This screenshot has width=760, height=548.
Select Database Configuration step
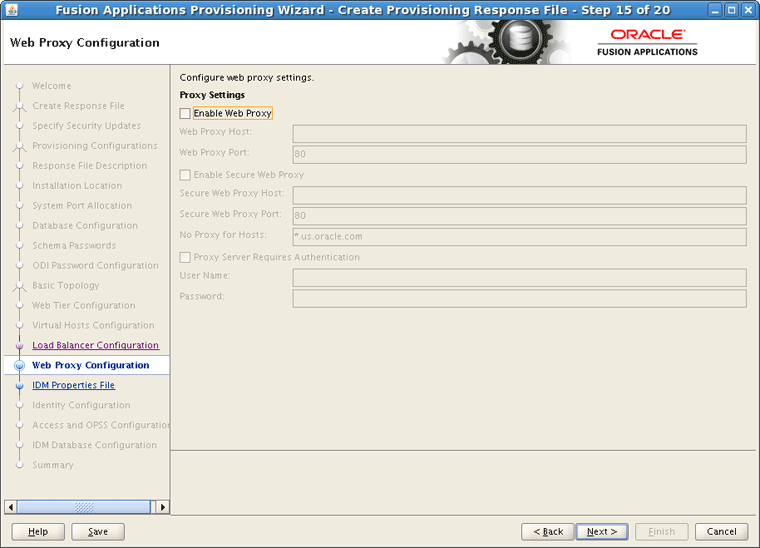click(85, 225)
